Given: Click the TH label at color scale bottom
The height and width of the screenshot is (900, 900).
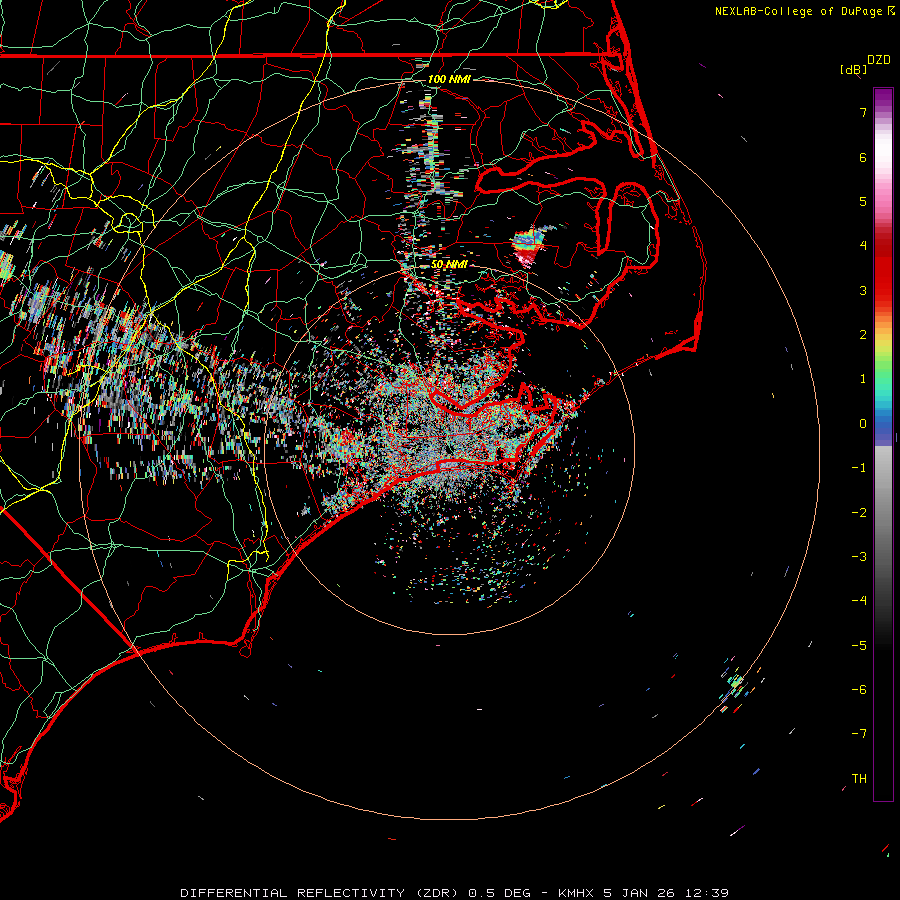Looking at the screenshot, I should [x=859, y=778].
